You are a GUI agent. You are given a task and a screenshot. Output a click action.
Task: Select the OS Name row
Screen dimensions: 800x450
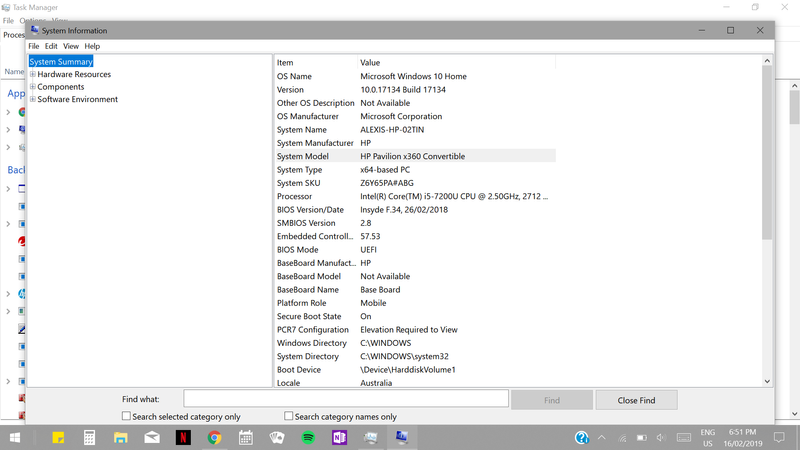pos(415,76)
